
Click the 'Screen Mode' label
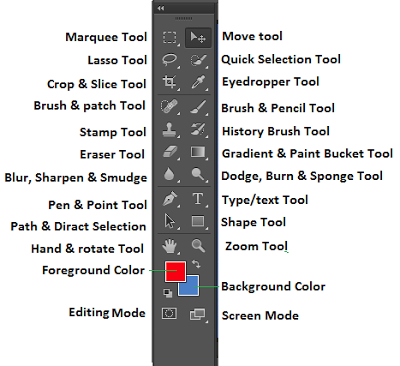(x=260, y=316)
